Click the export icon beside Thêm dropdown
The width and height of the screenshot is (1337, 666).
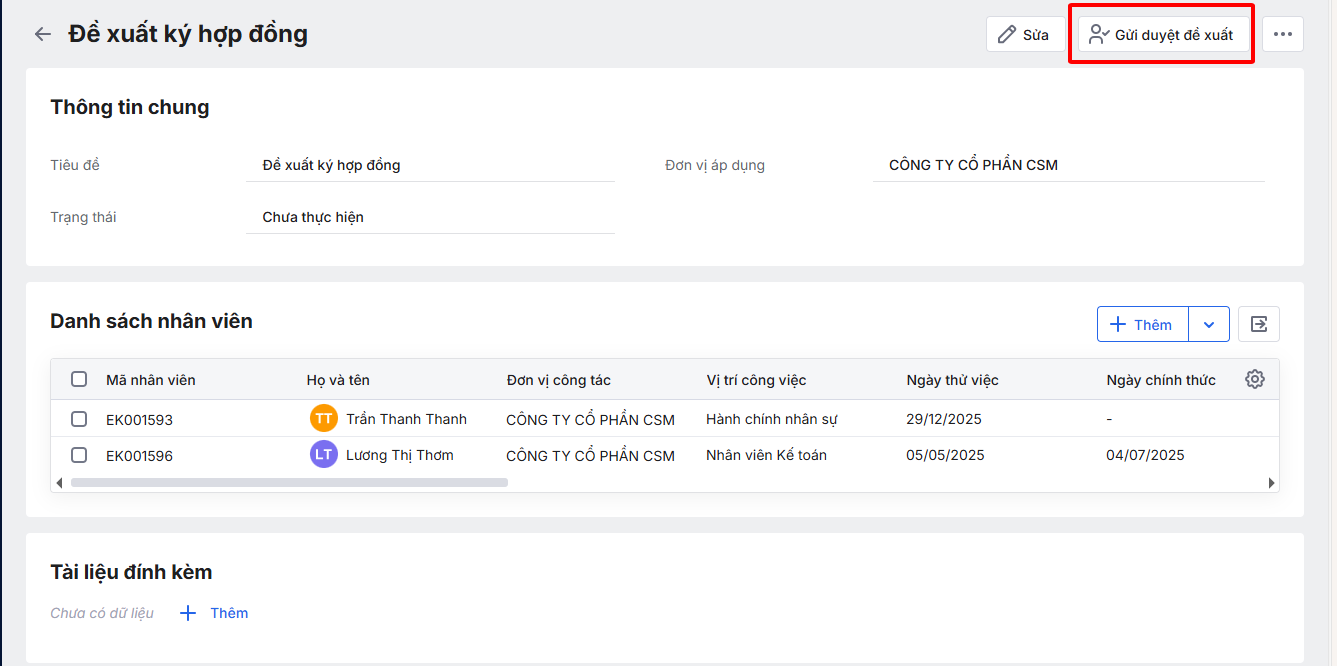(1258, 324)
